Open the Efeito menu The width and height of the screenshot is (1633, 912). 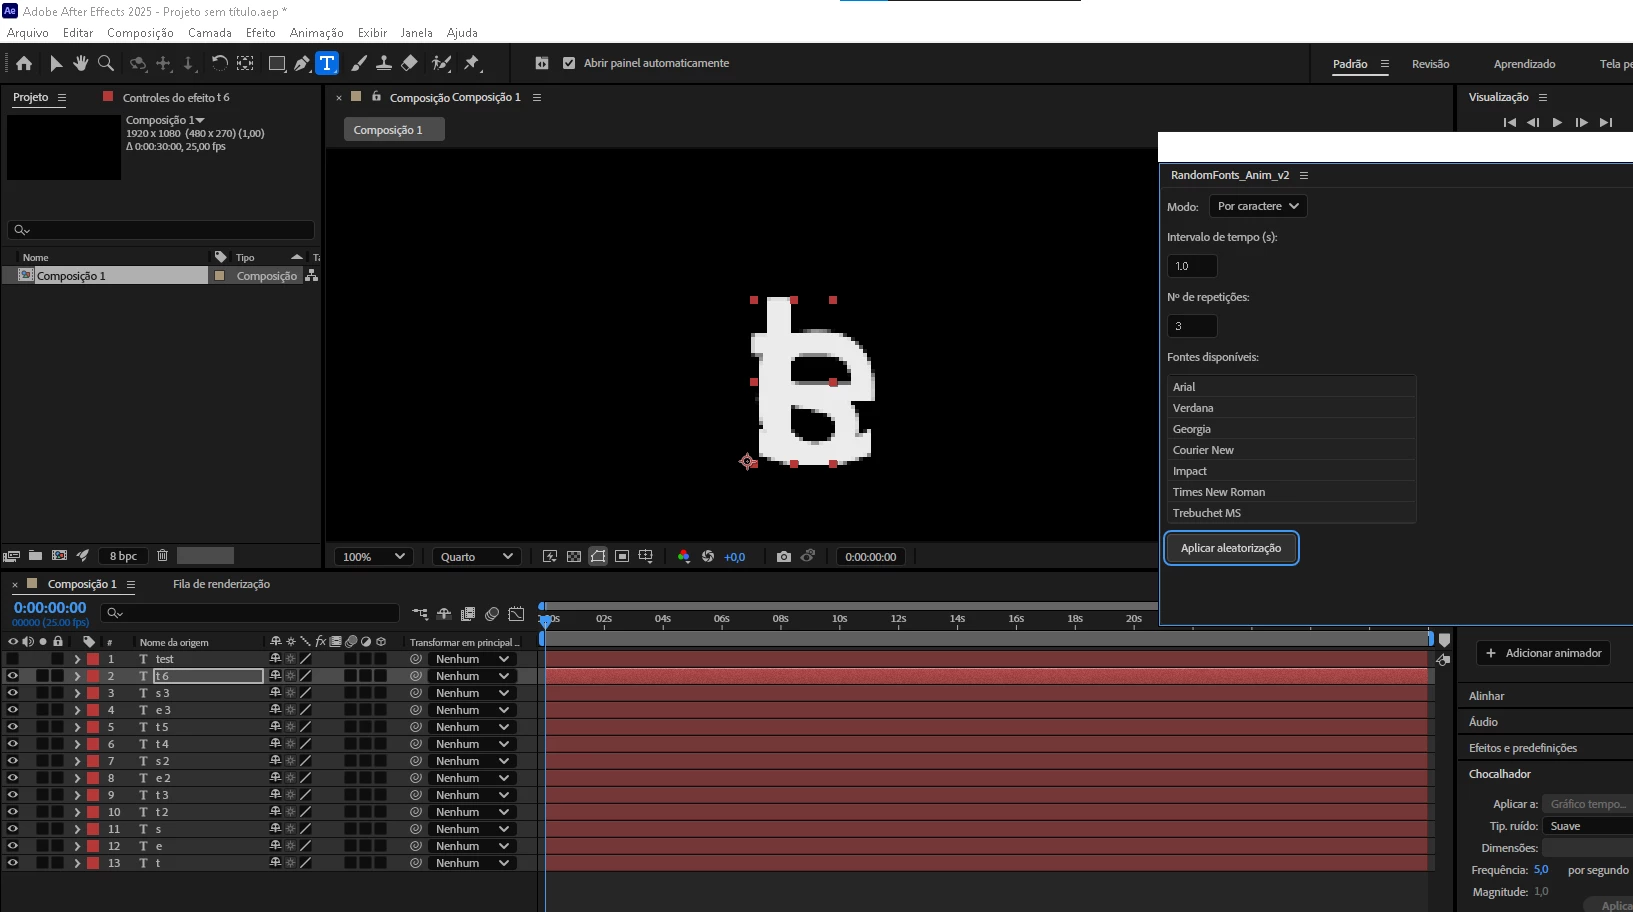coord(261,33)
